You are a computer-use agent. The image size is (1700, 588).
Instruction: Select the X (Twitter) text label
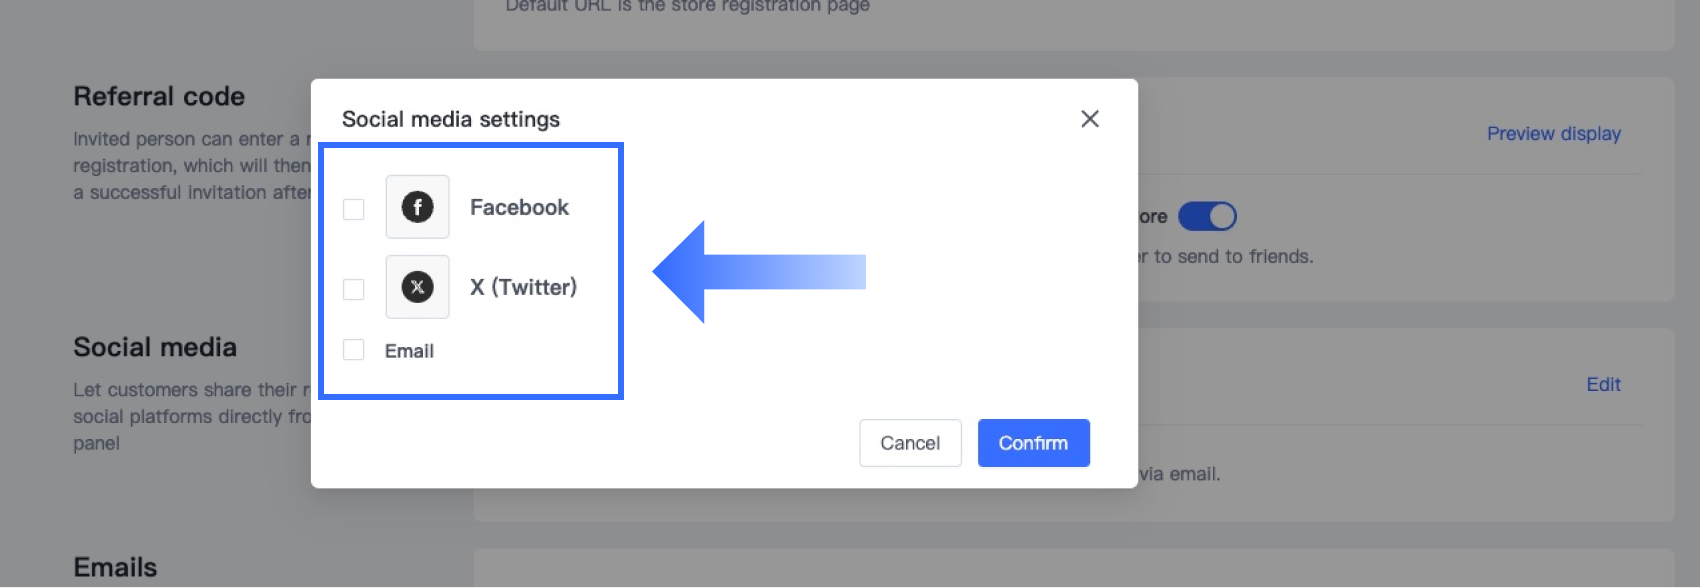click(523, 287)
